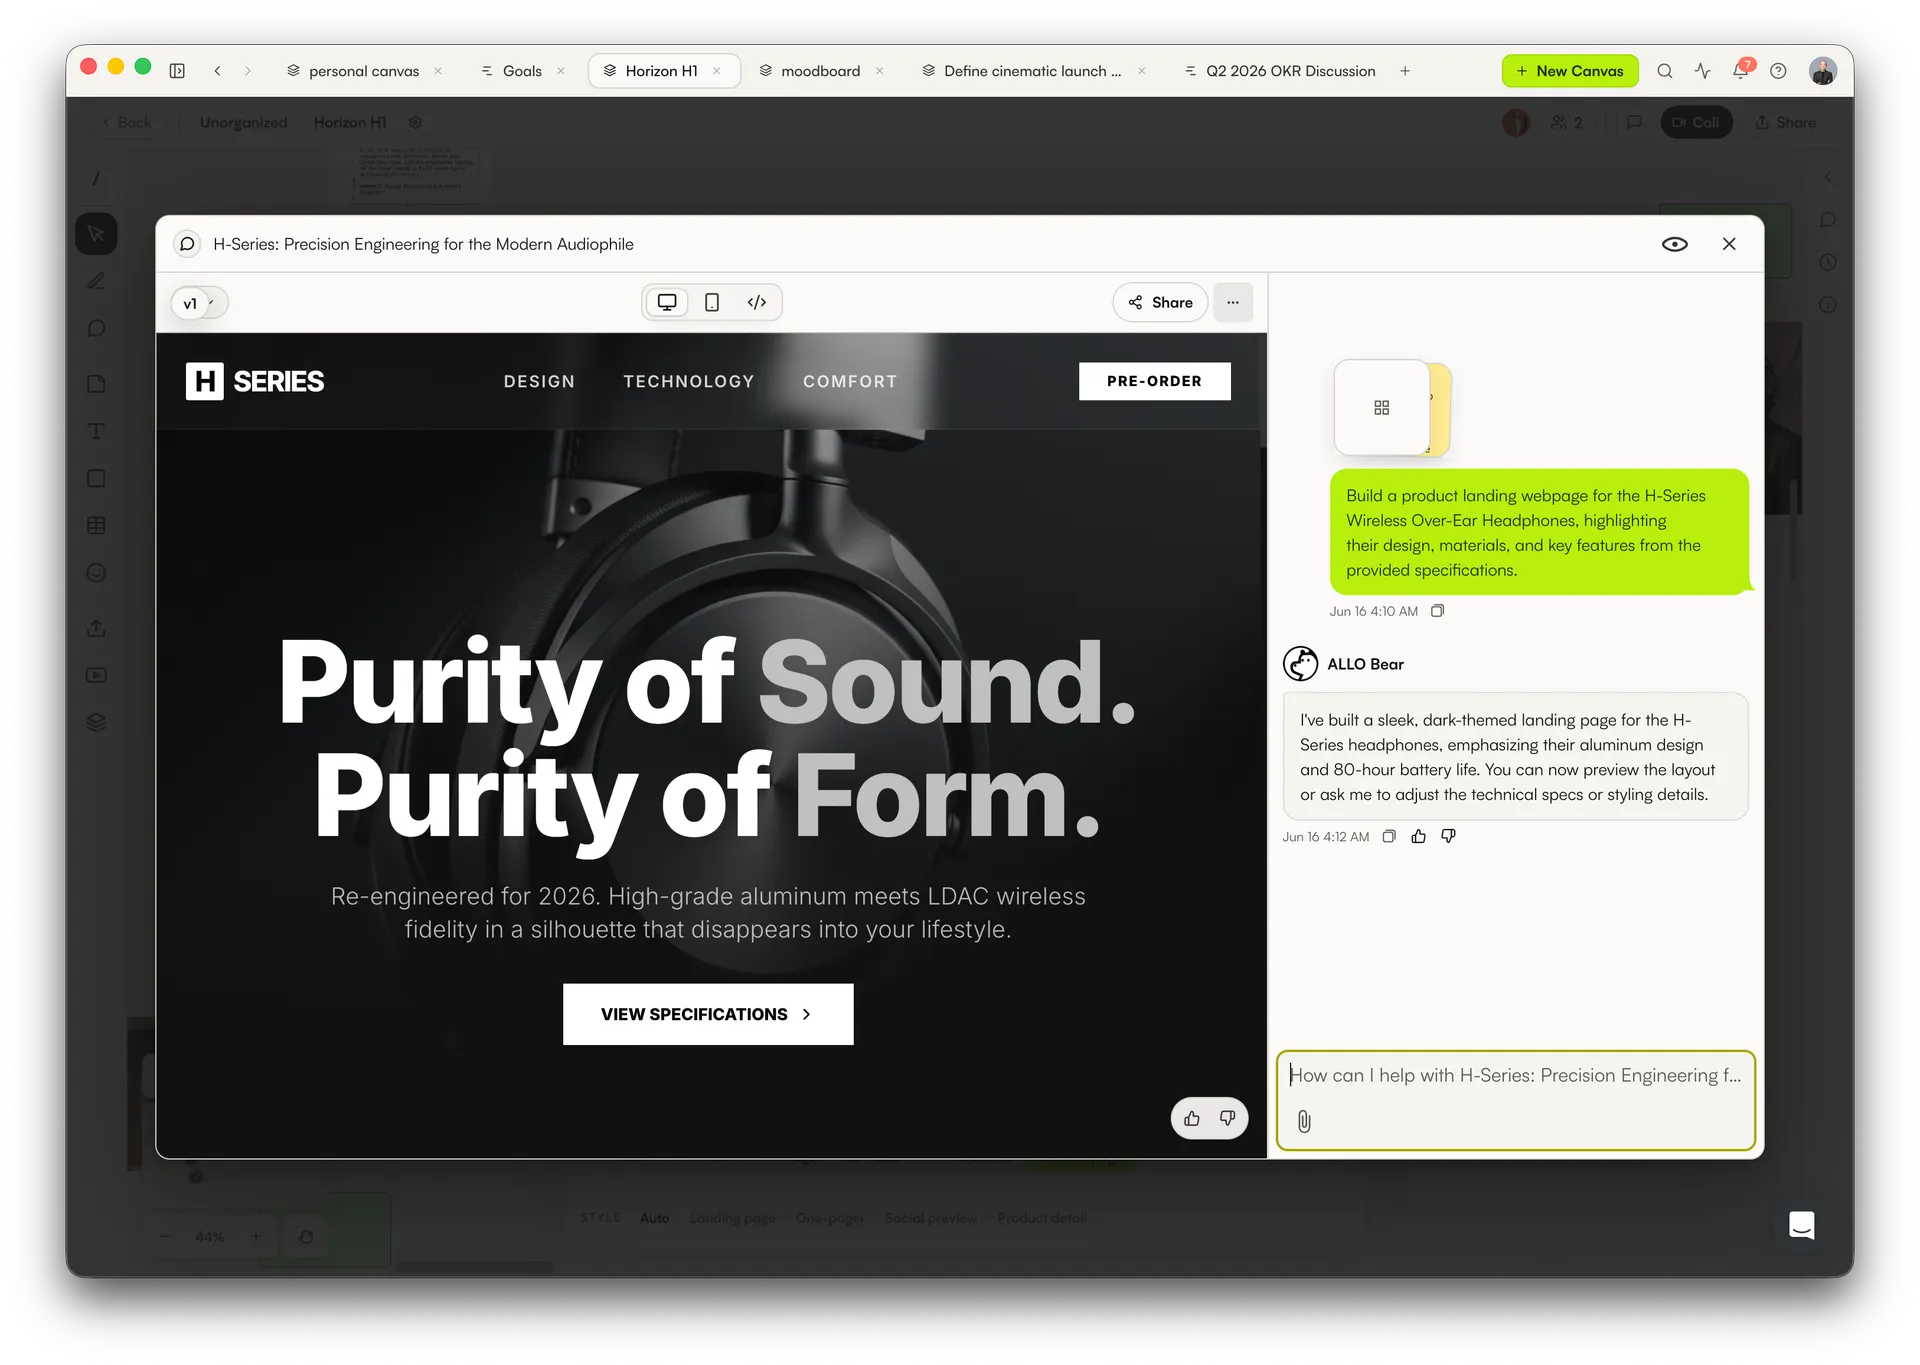The width and height of the screenshot is (1920, 1365).
Task: Attach a file with paperclip icon
Action: (x=1304, y=1121)
